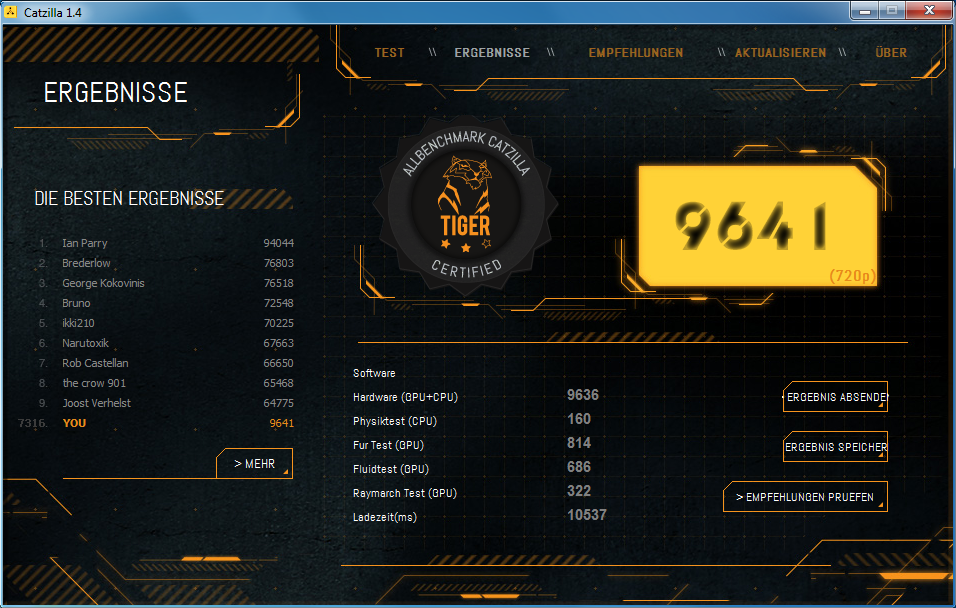The image size is (956, 608).
Task: Select ikki210 leaderboard entry
Action: pyautogui.click(x=165, y=323)
